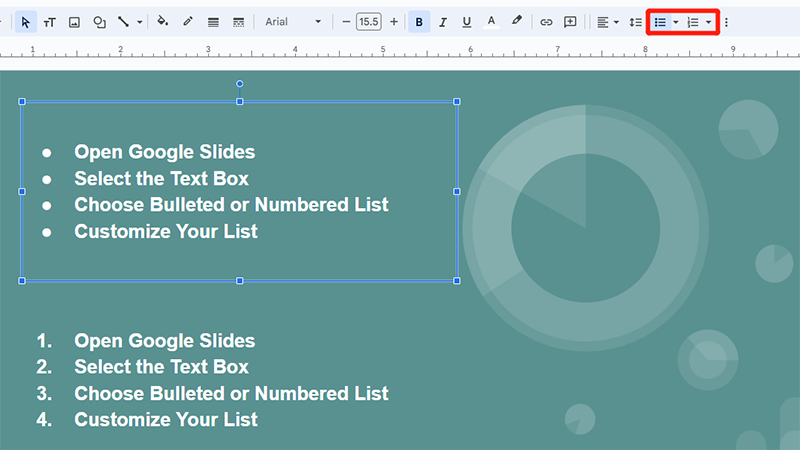Open the Arial font dropdown
800x450 pixels.
pyautogui.click(x=293, y=22)
